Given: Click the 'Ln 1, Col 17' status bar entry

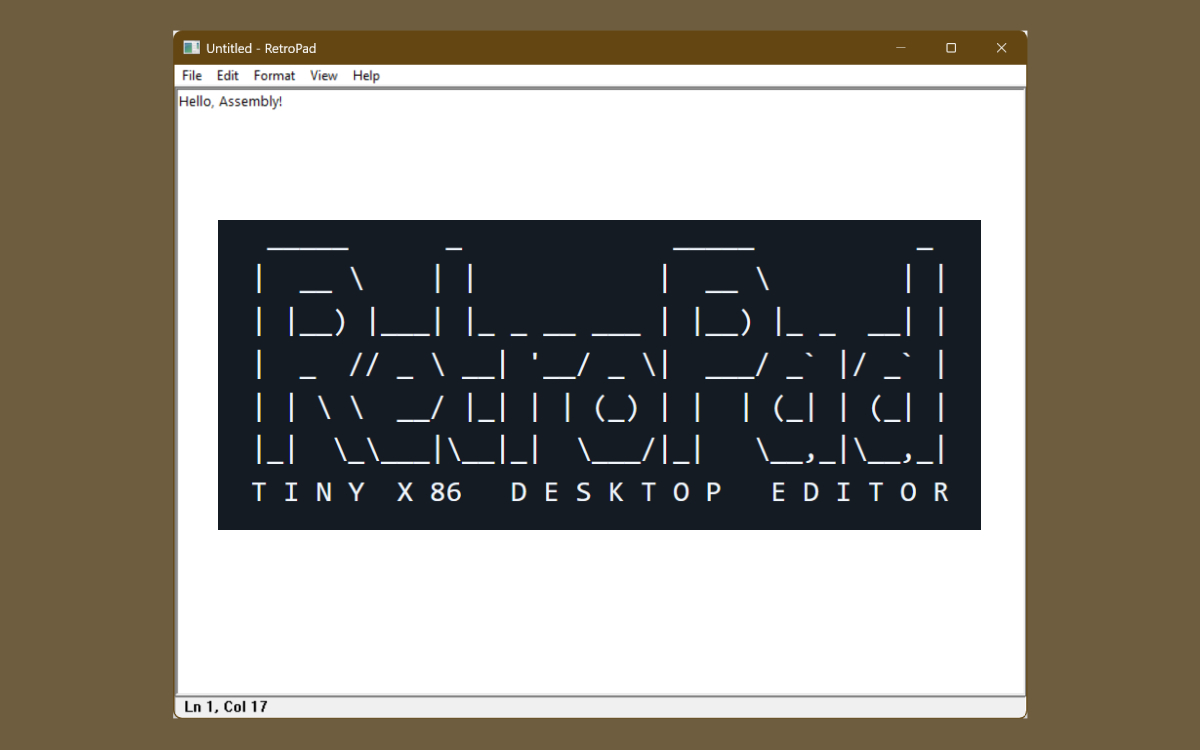Looking at the screenshot, I should click(226, 707).
